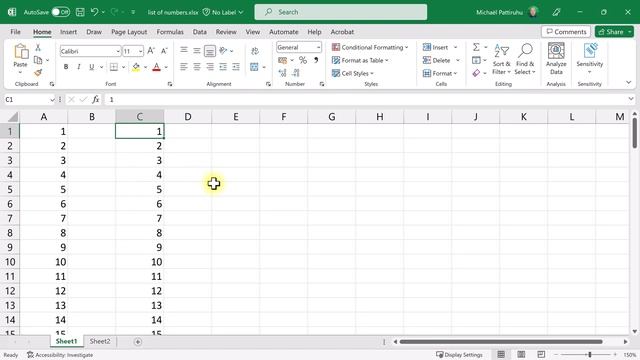The height and width of the screenshot is (360, 640).
Task: Open the font size dropdown
Action: tap(140, 51)
